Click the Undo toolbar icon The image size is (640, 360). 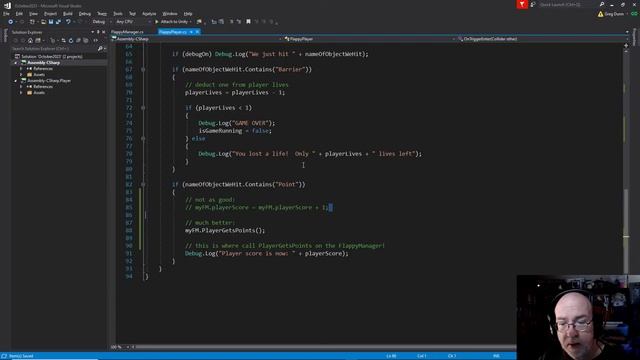click(68, 22)
